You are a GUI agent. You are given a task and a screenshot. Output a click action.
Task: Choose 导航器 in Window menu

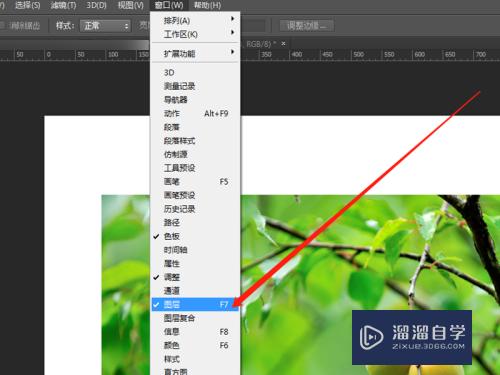pyautogui.click(x=195, y=100)
